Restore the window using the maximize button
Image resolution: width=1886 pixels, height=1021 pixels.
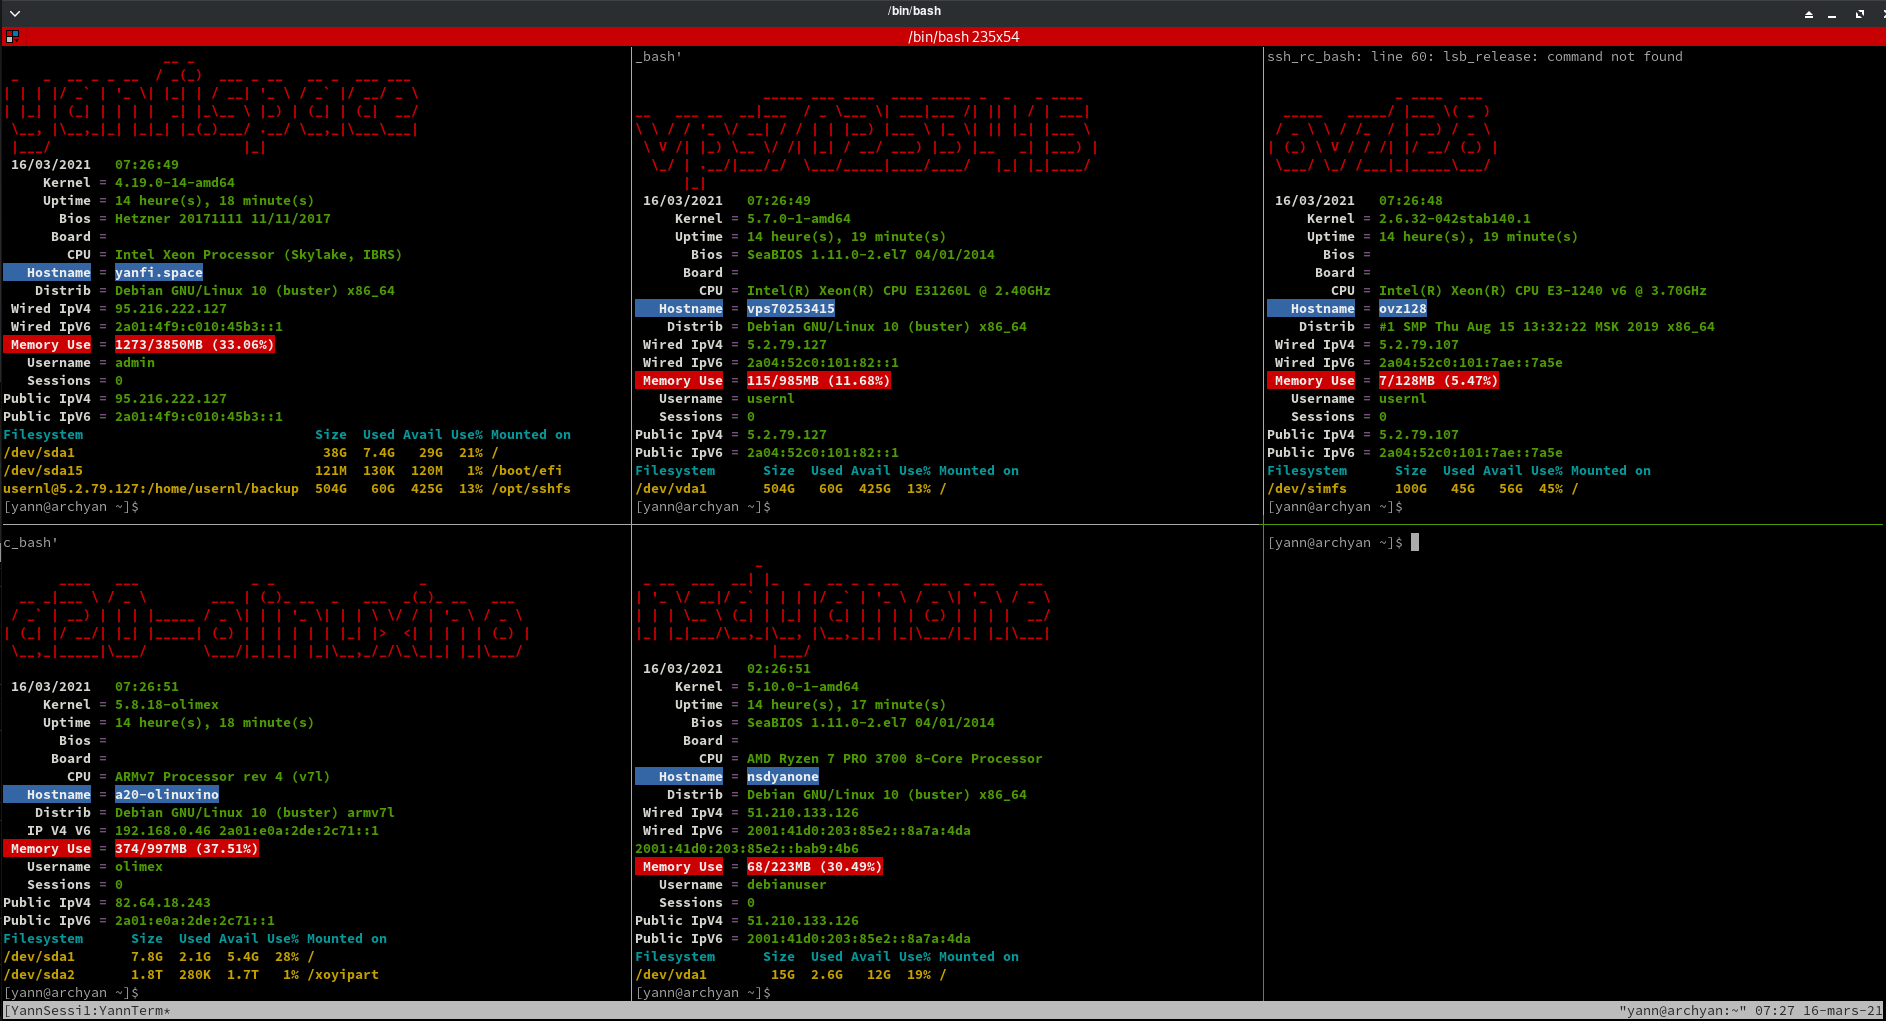tap(1859, 14)
